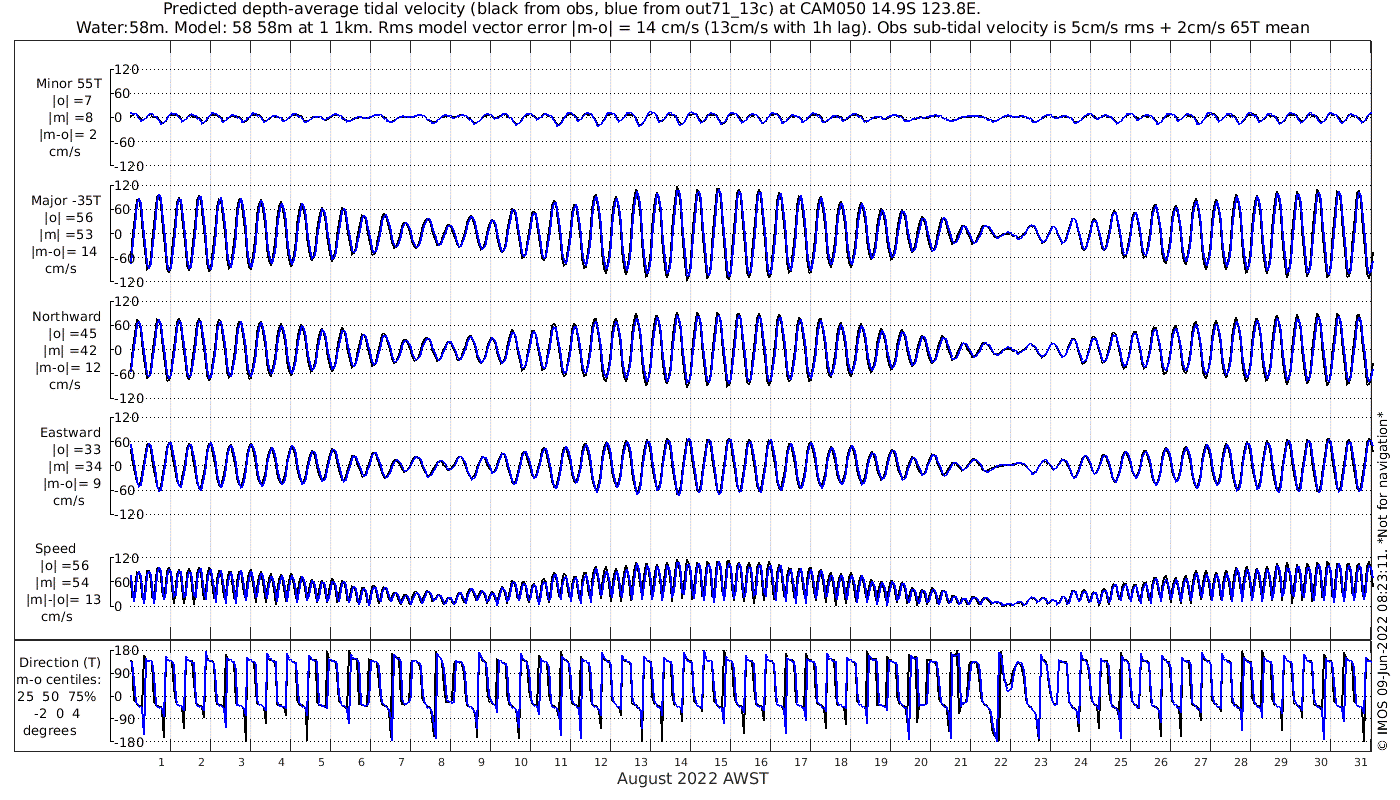Click the 'Eastward' panel label
Viewport: 1400px width, 800px height.
(70, 432)
